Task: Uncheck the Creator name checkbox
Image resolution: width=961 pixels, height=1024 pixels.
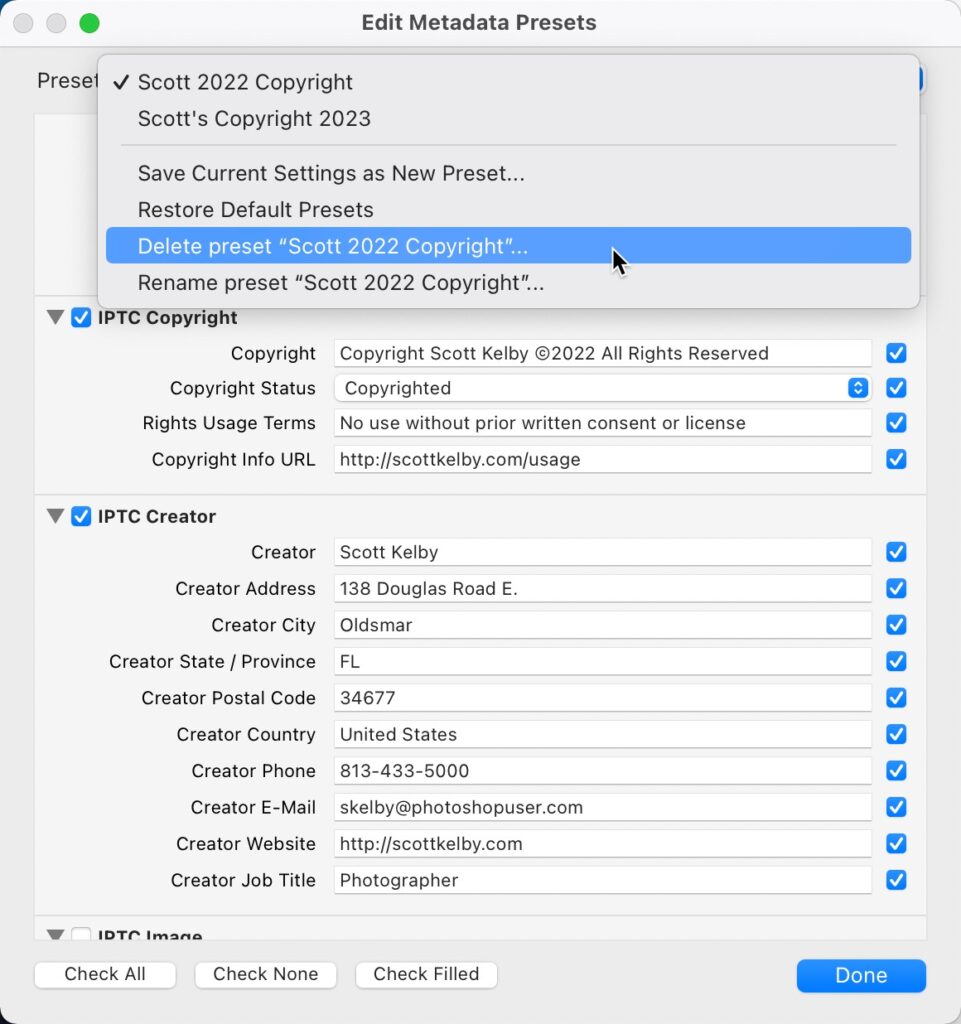Action: pyautogui.click(x=896, y=552)
